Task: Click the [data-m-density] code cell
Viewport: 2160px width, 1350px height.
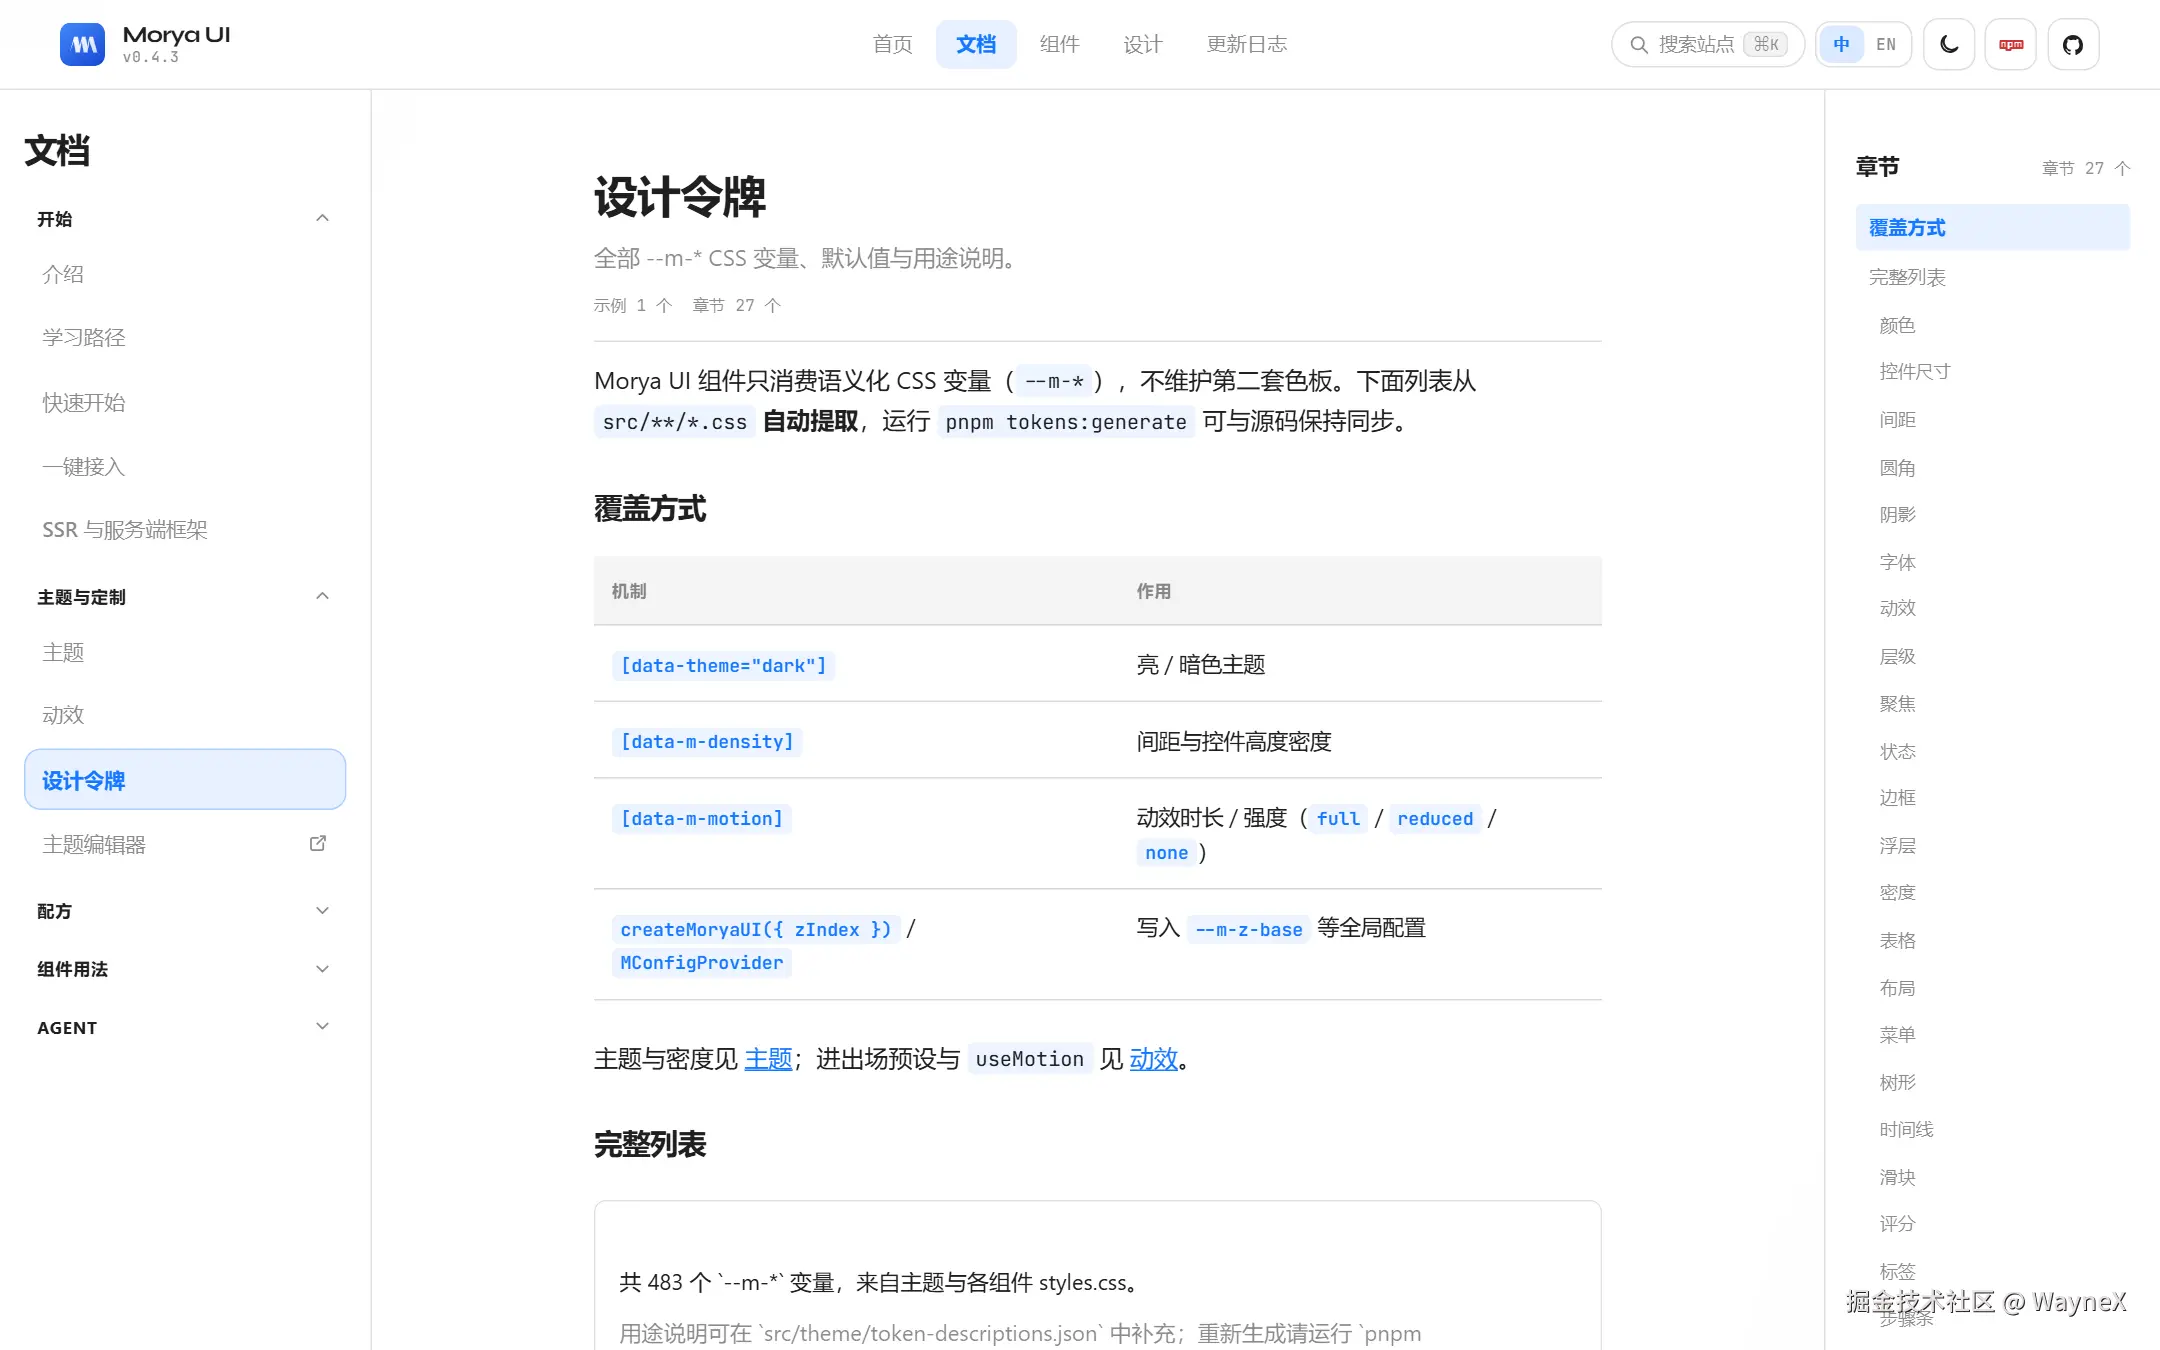Action: [x=707, y=742]
